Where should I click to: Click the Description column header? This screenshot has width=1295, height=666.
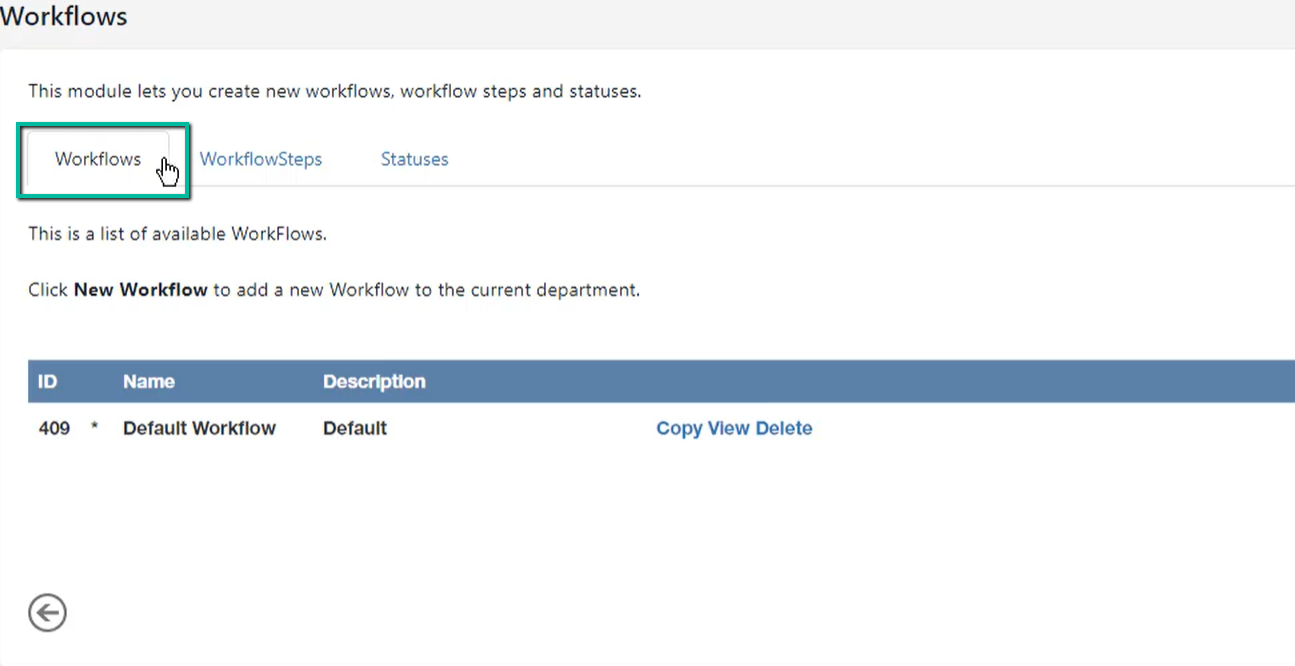(x=374, y=381)
